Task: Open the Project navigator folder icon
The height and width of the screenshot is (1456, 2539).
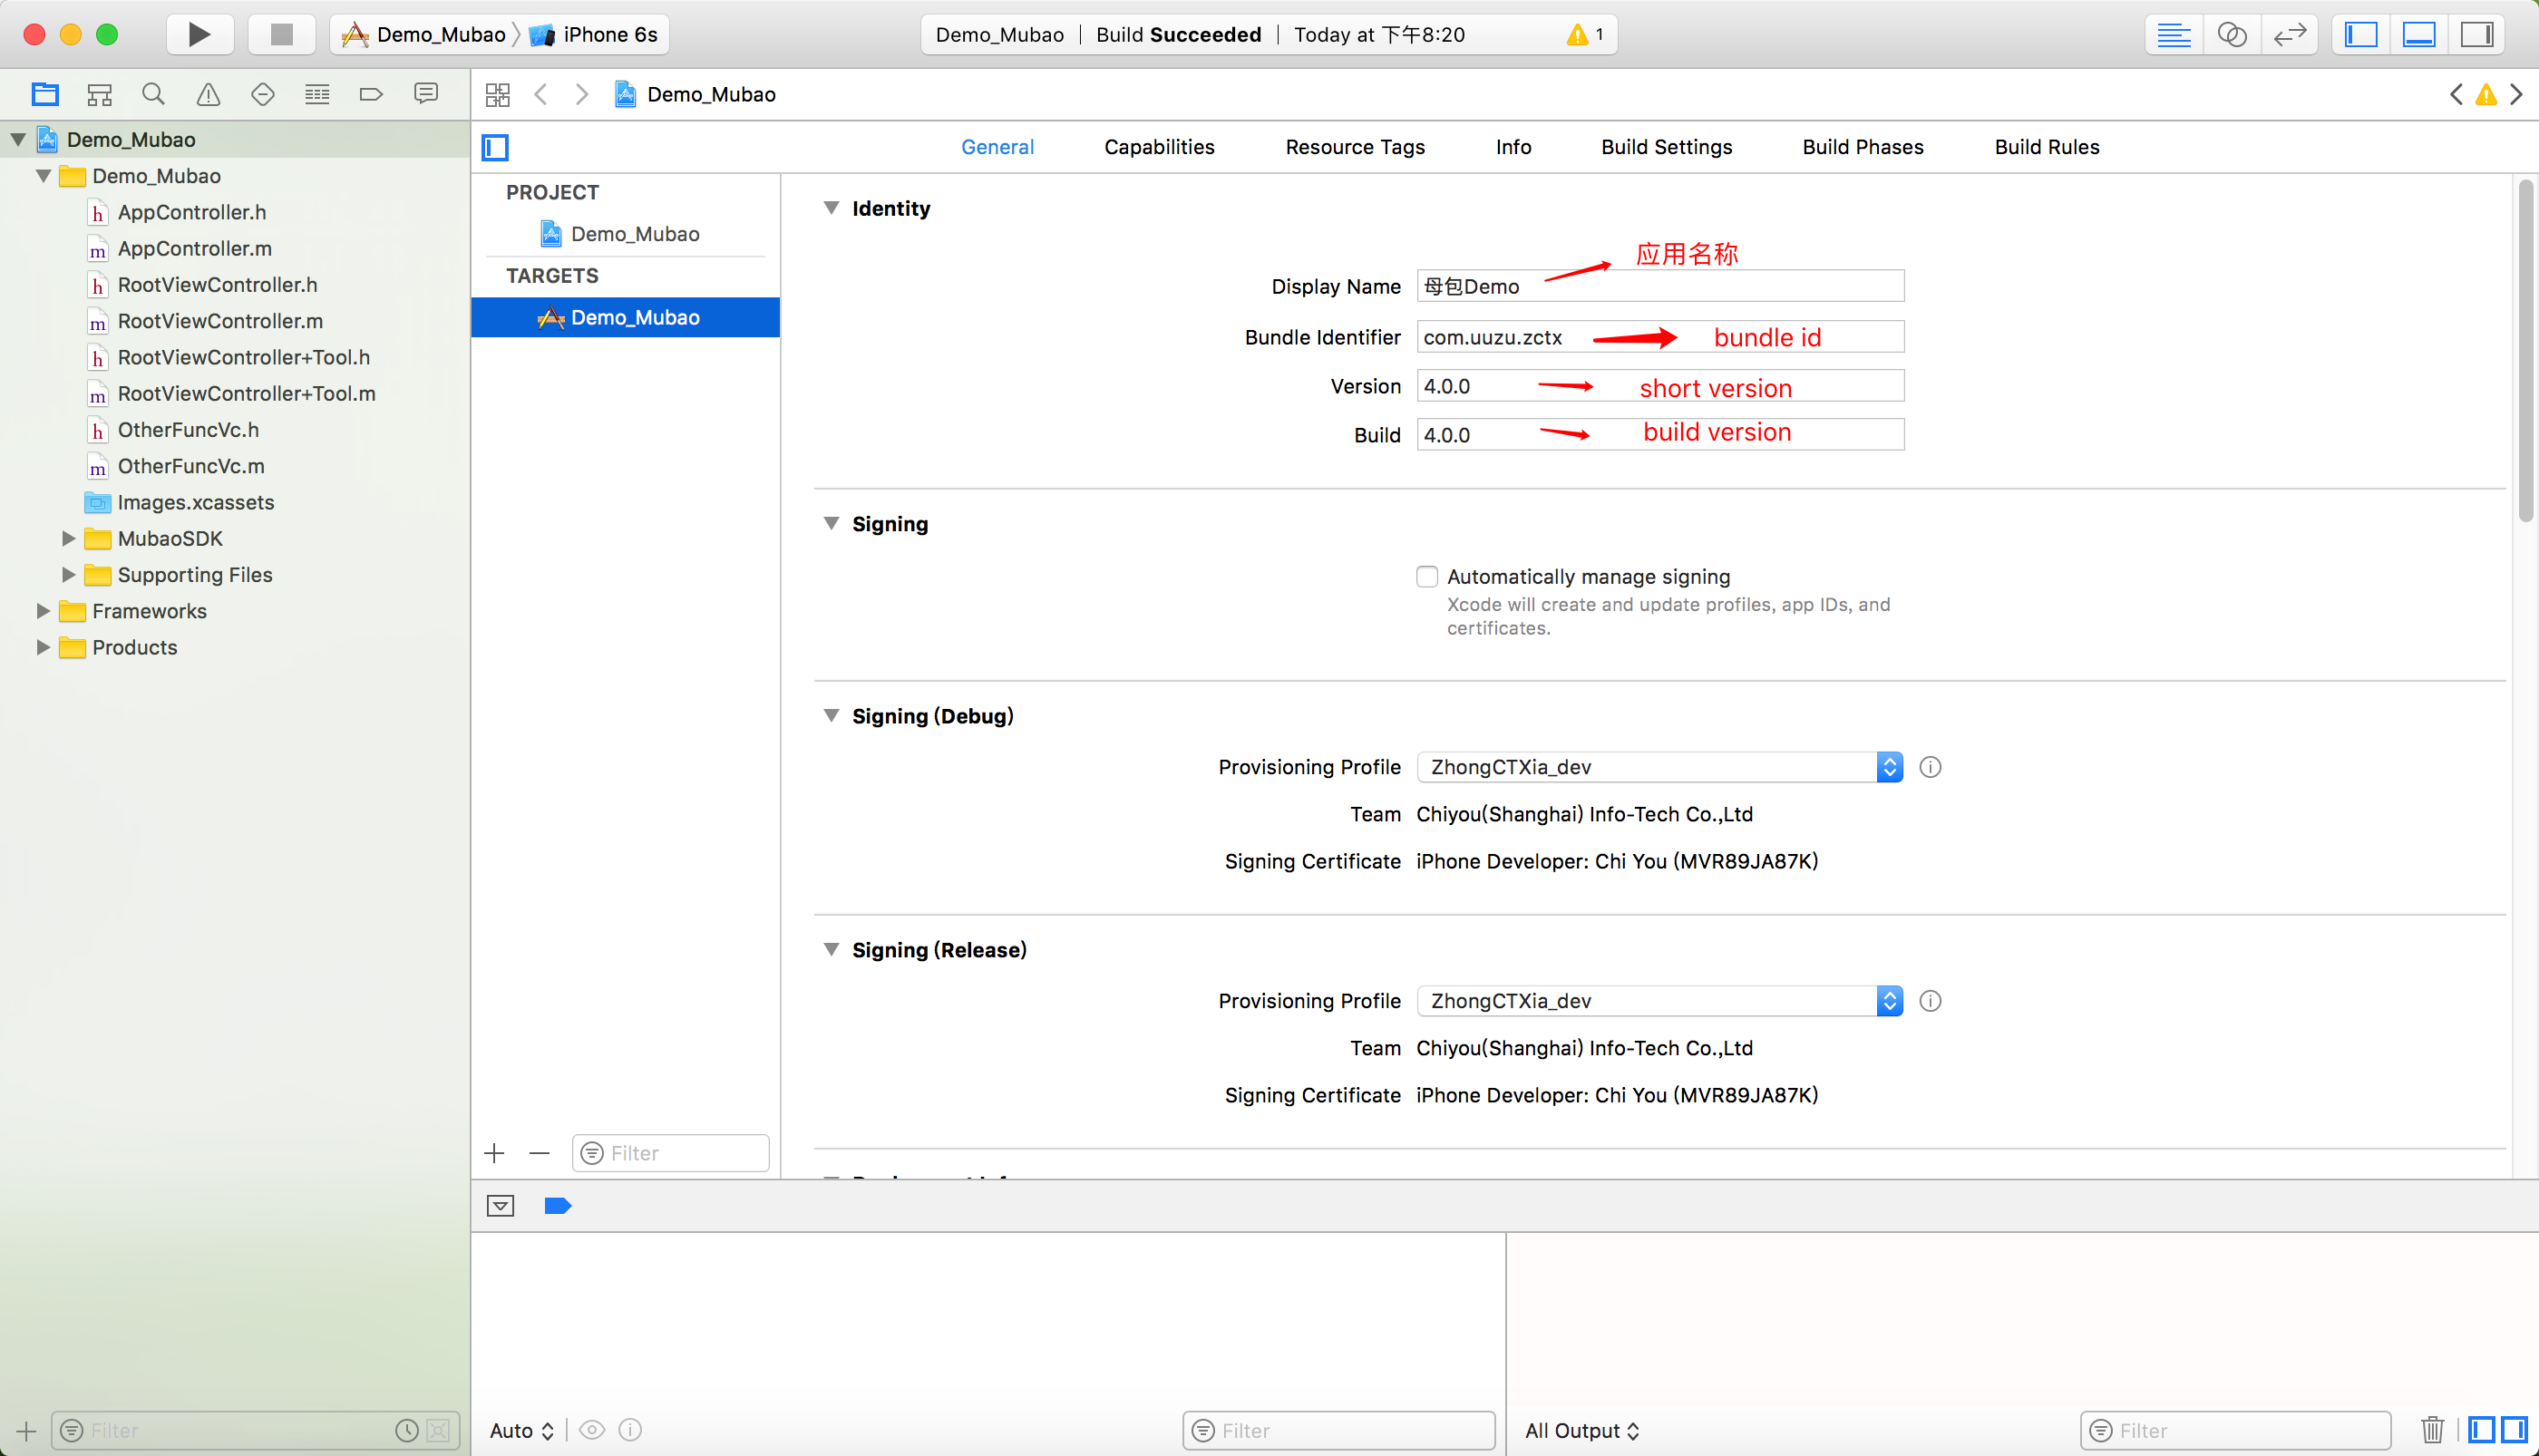Action: pyautogui.click(x=45, y=94)
